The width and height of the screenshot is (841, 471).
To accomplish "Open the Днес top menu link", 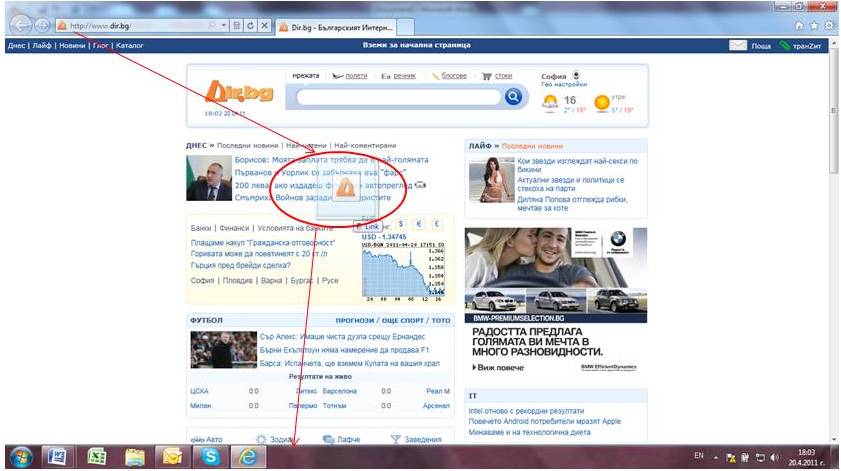I will tap(16, 46).
